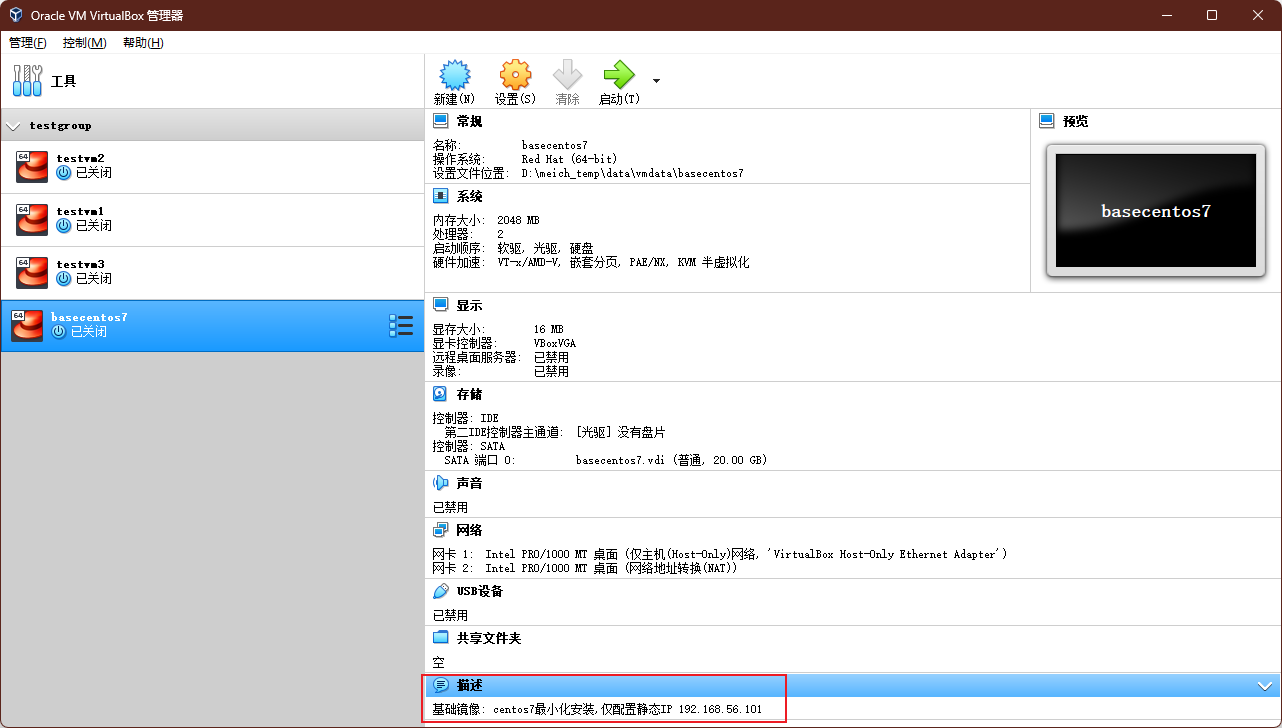Select the testvm1 name text
The image size is (1282, 728).
pos(80,211)
